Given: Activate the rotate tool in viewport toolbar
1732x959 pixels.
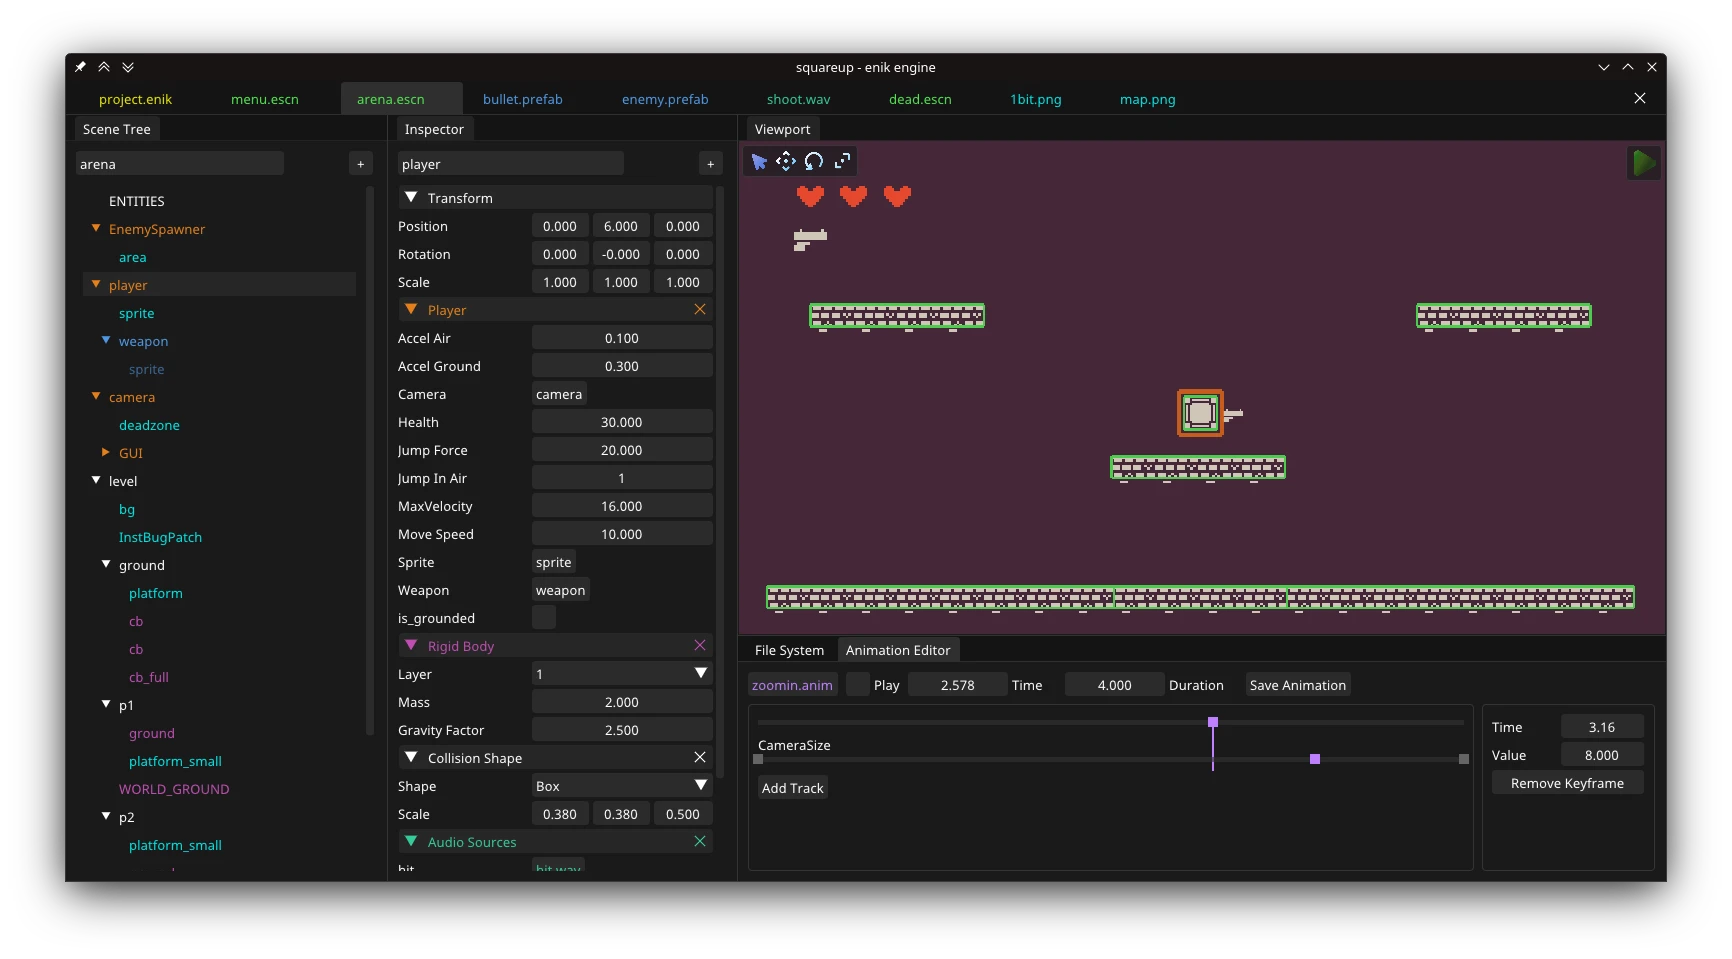Looking at the screenshot, I should click(814, 162).
